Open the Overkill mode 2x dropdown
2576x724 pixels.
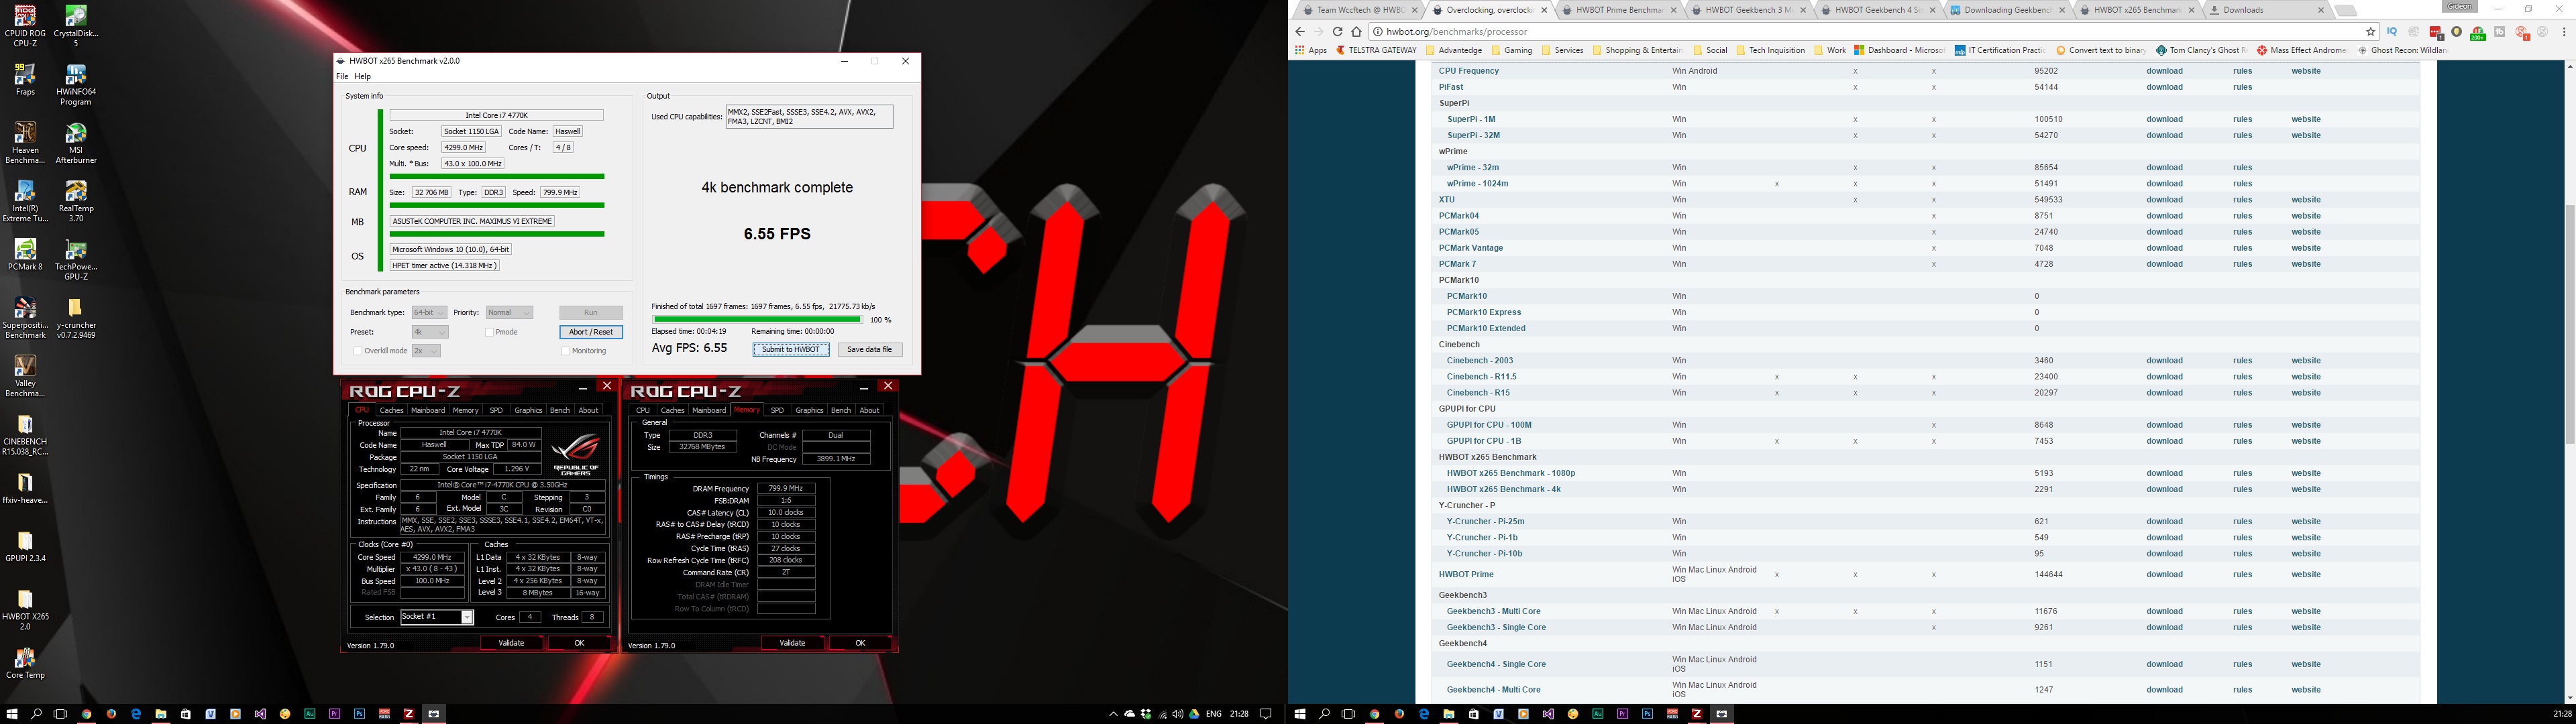(x=426, y=351)
